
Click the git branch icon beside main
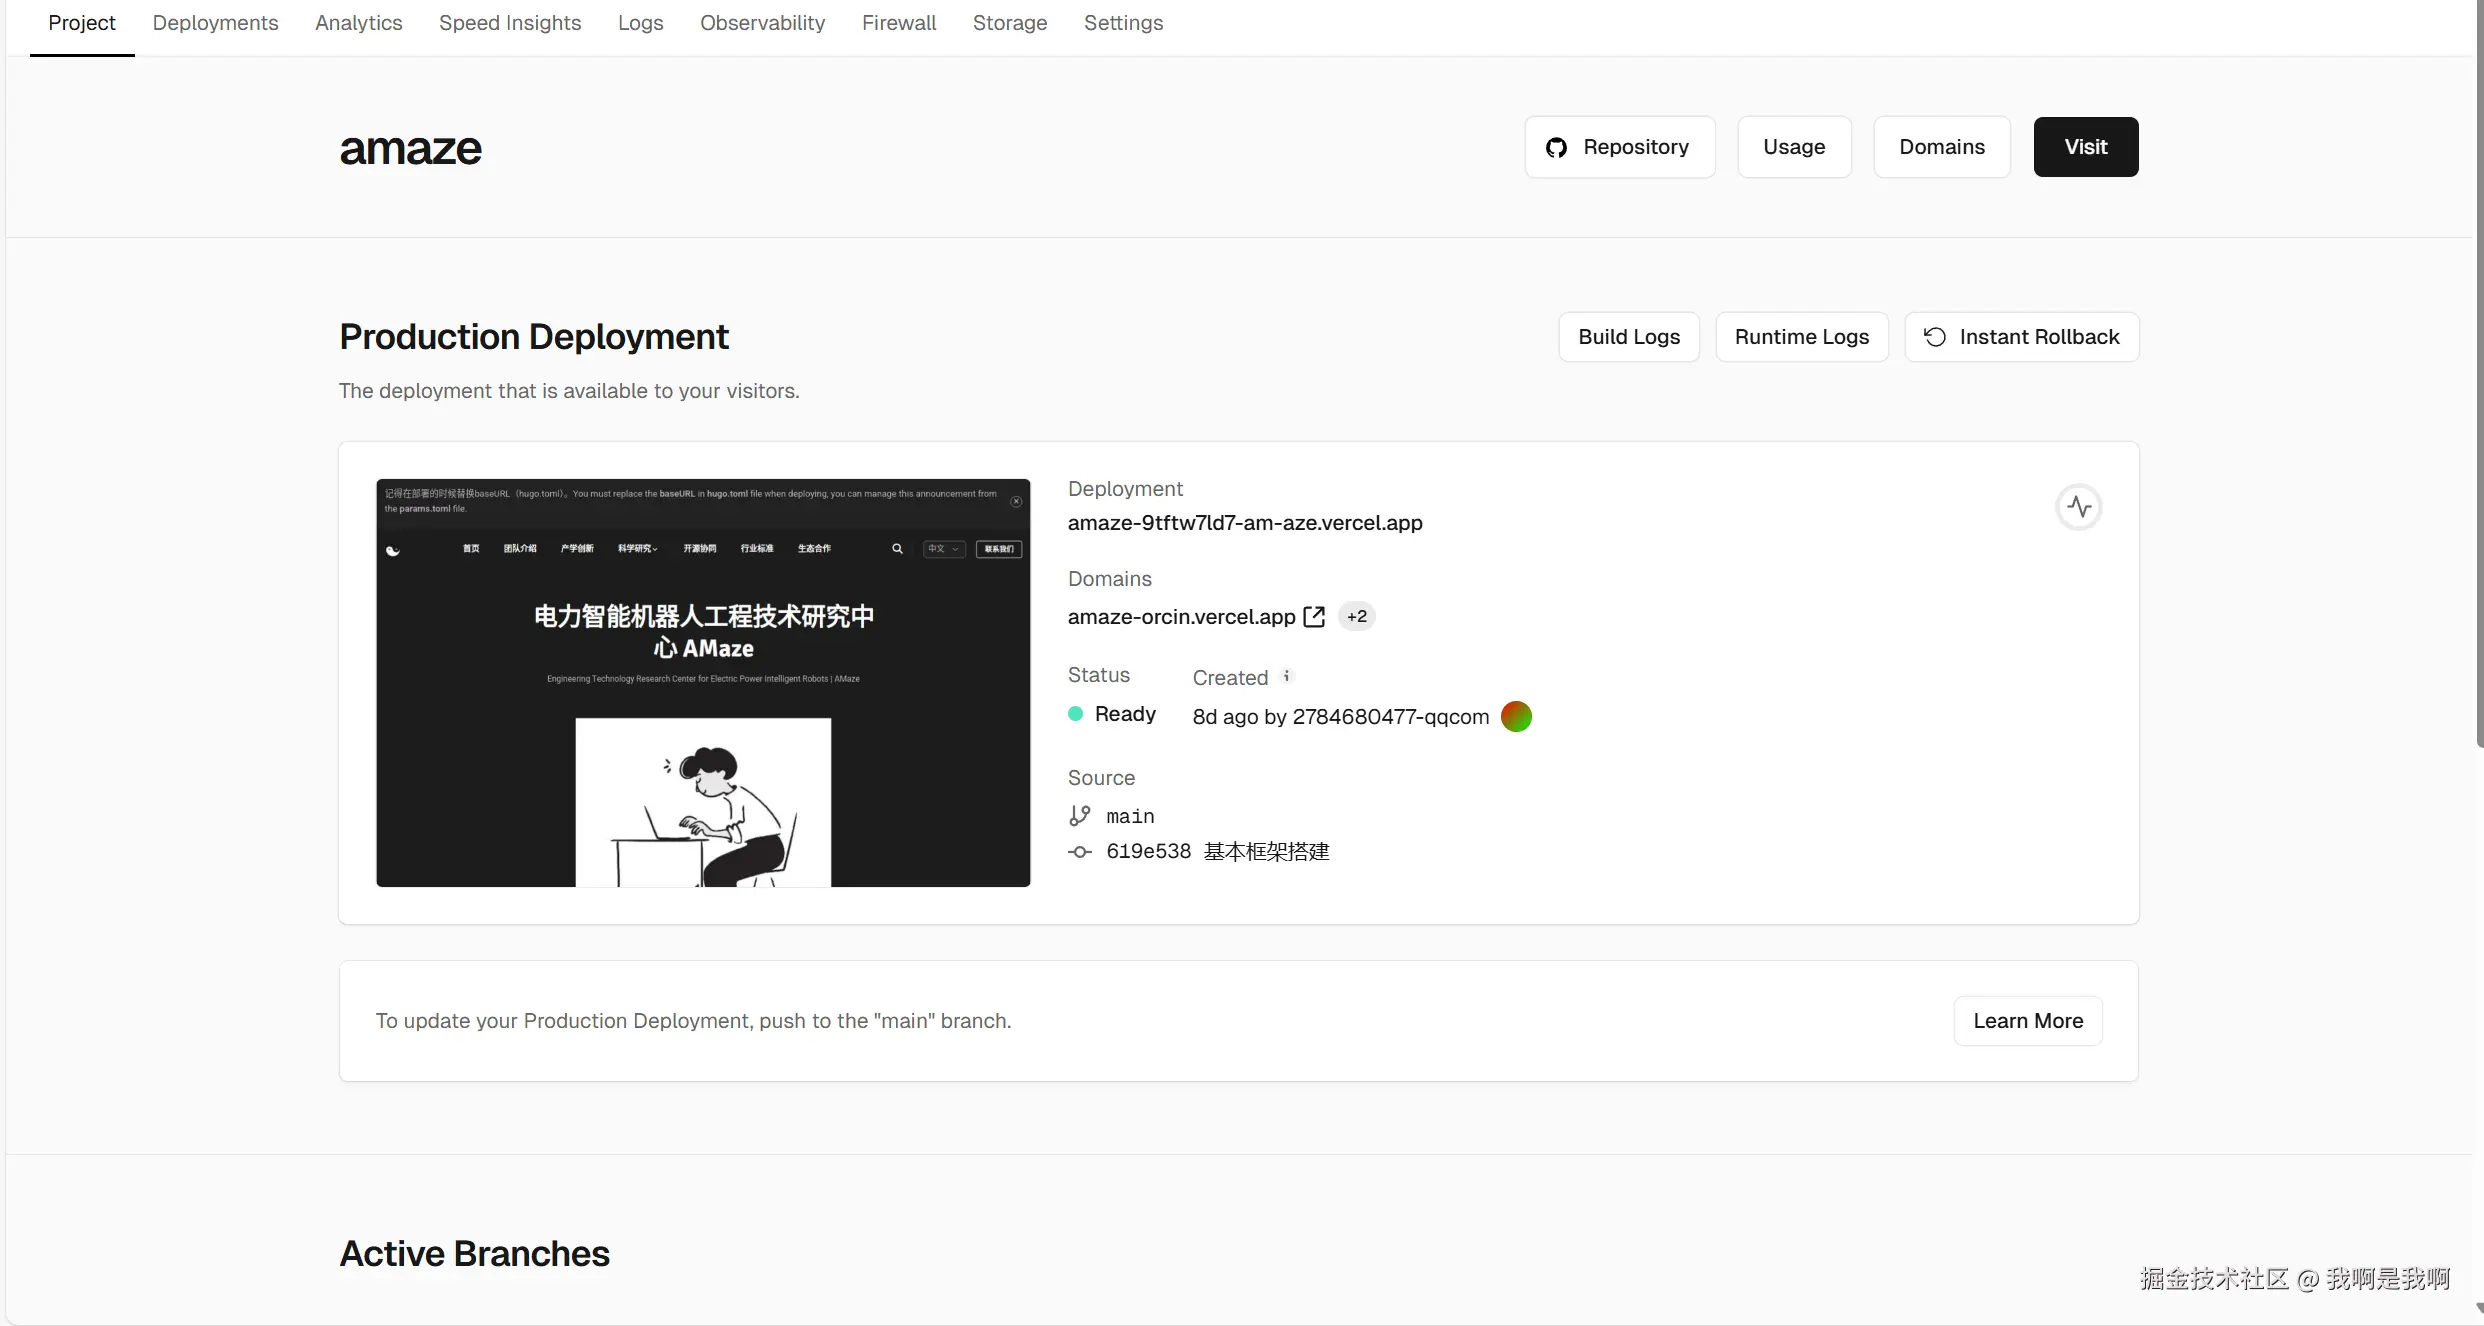tap(1080, 816)
